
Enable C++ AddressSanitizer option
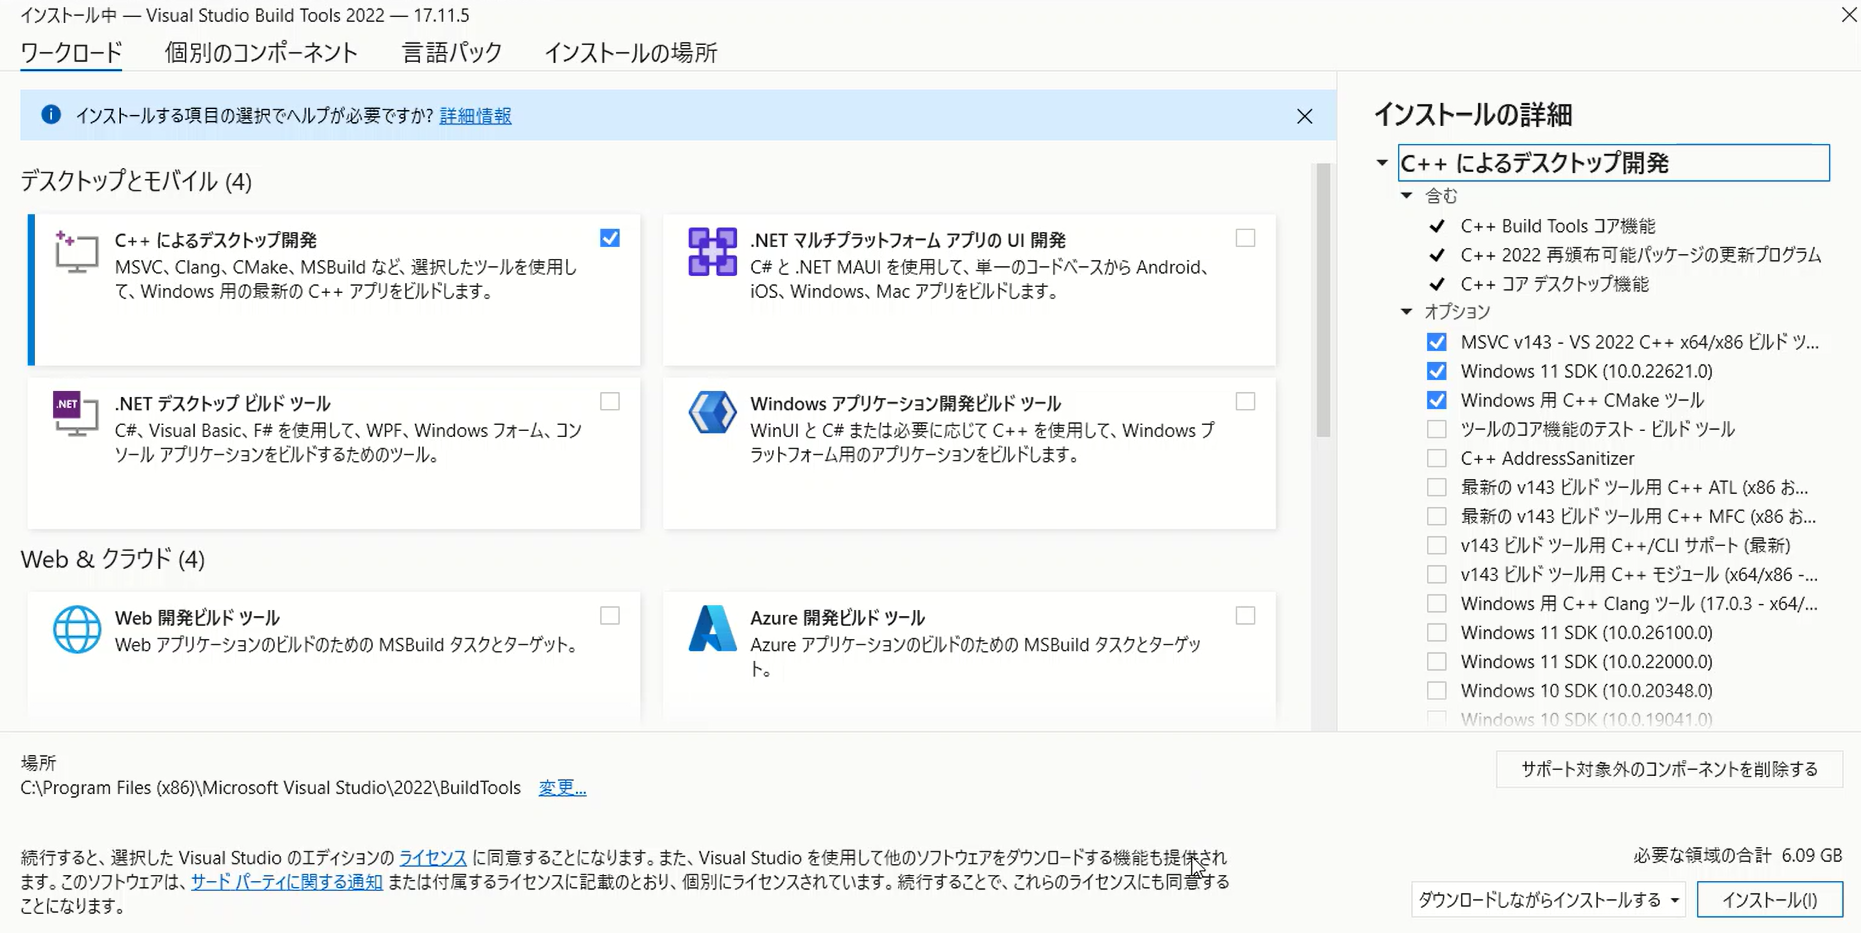1437,458
